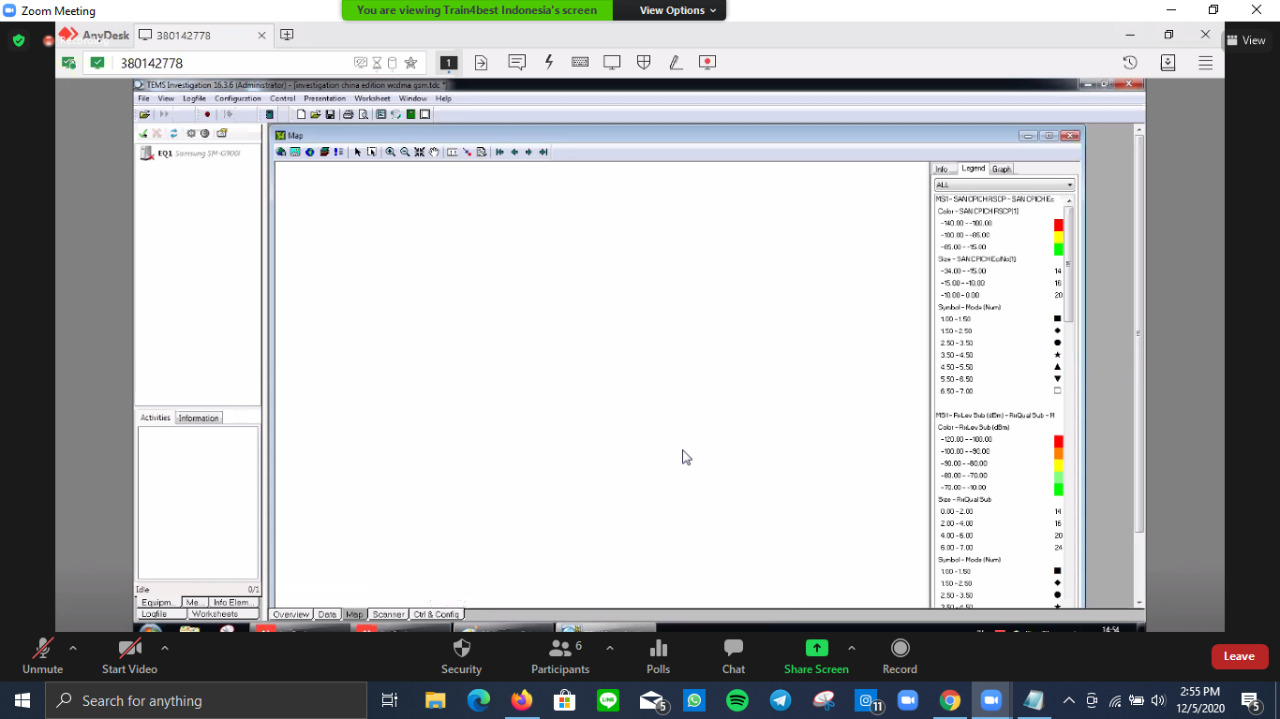1280x719 pixels.
Task: Click the print icon in TEMS toolbar
Action: pyautogui.click(x=348, y=115)
